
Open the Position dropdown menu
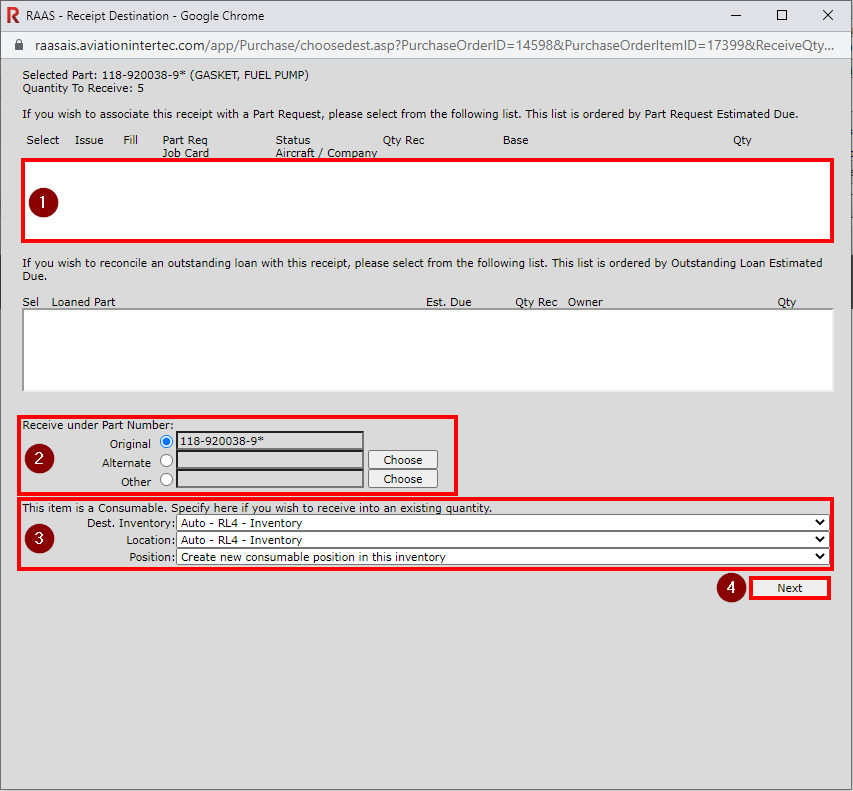[502, 557]
